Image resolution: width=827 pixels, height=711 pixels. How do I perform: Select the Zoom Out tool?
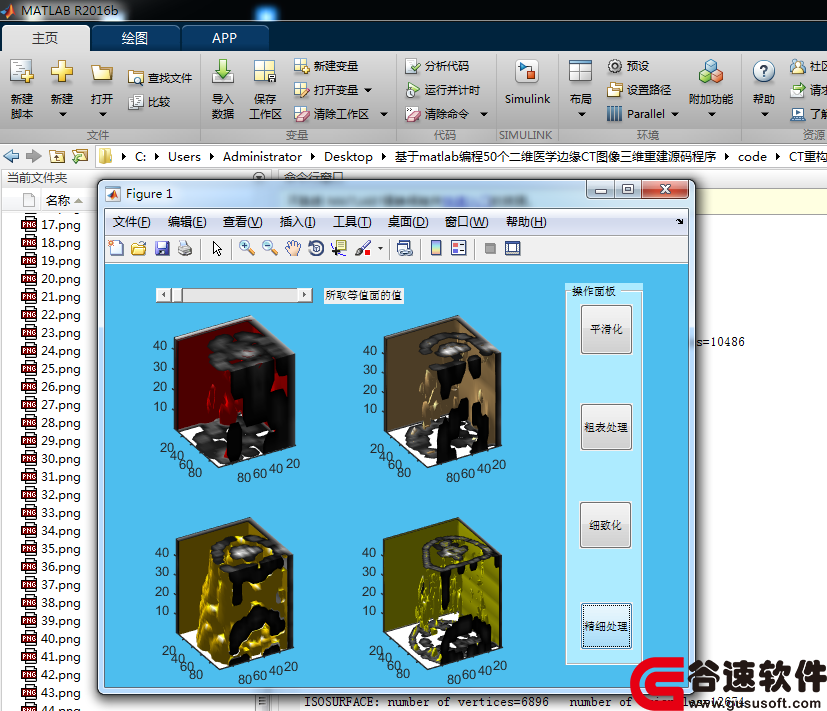(270, 248)
